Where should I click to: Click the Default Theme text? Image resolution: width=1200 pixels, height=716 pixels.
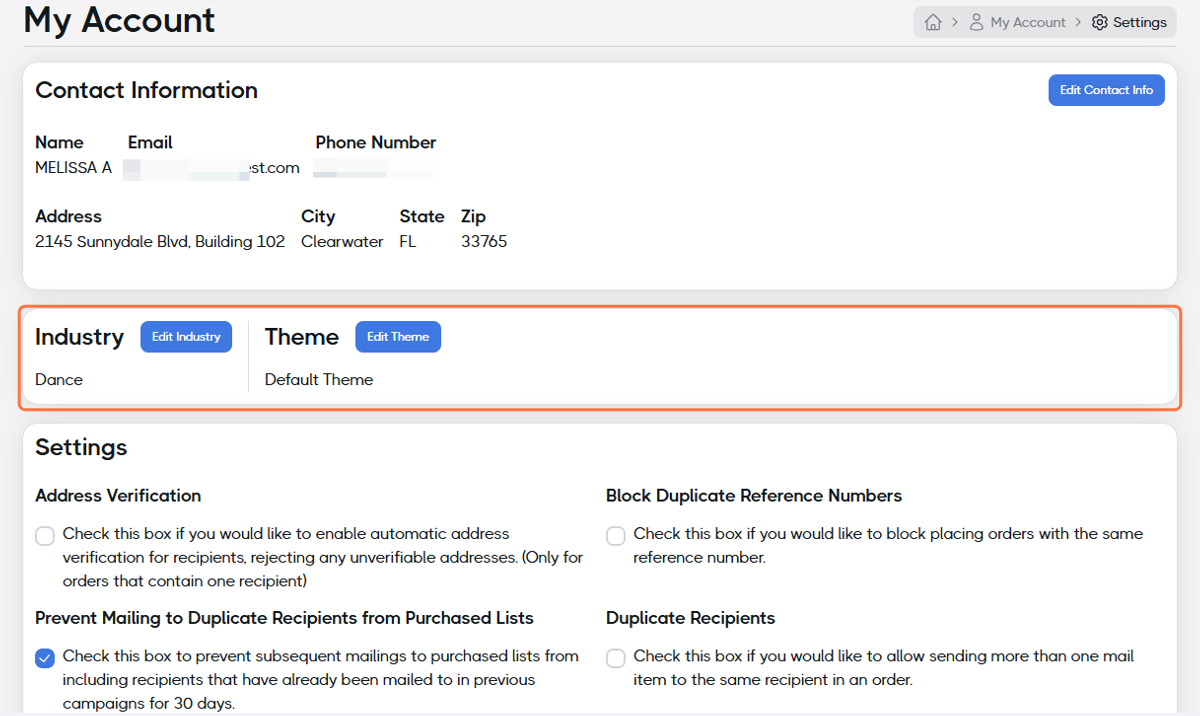tap(319, 380)
